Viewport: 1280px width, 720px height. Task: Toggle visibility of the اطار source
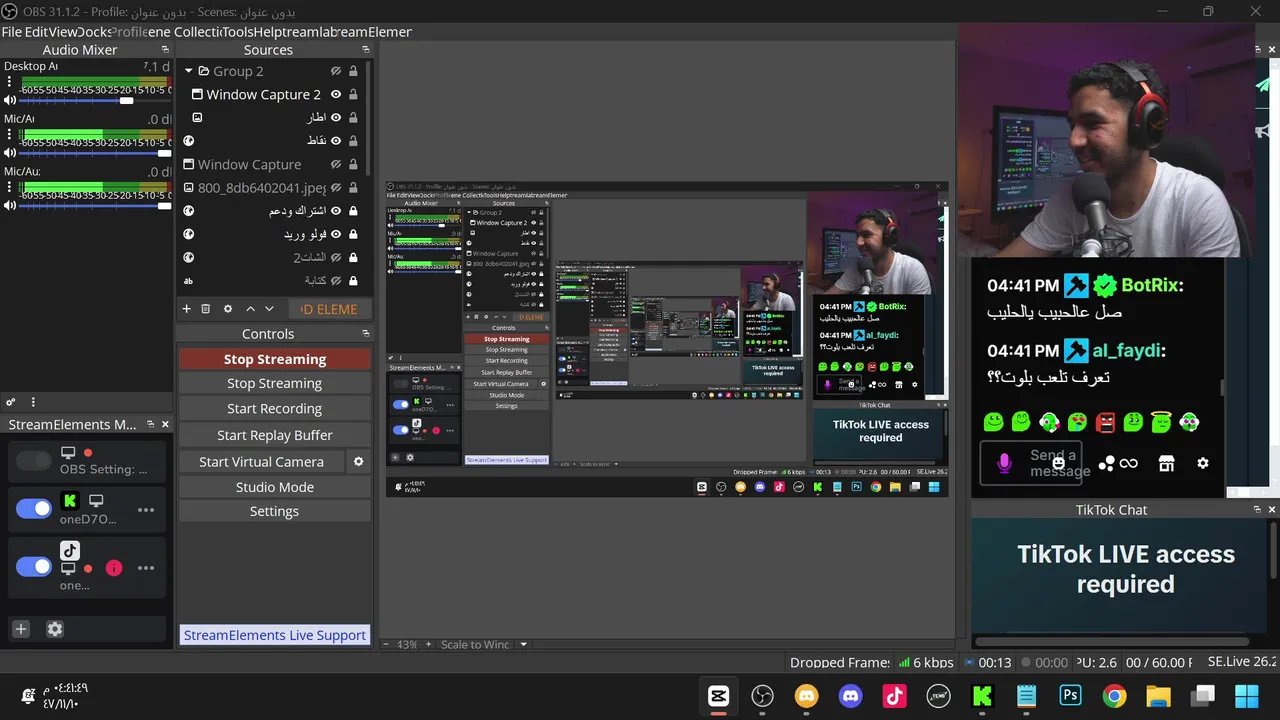click(x=336, y=117)
